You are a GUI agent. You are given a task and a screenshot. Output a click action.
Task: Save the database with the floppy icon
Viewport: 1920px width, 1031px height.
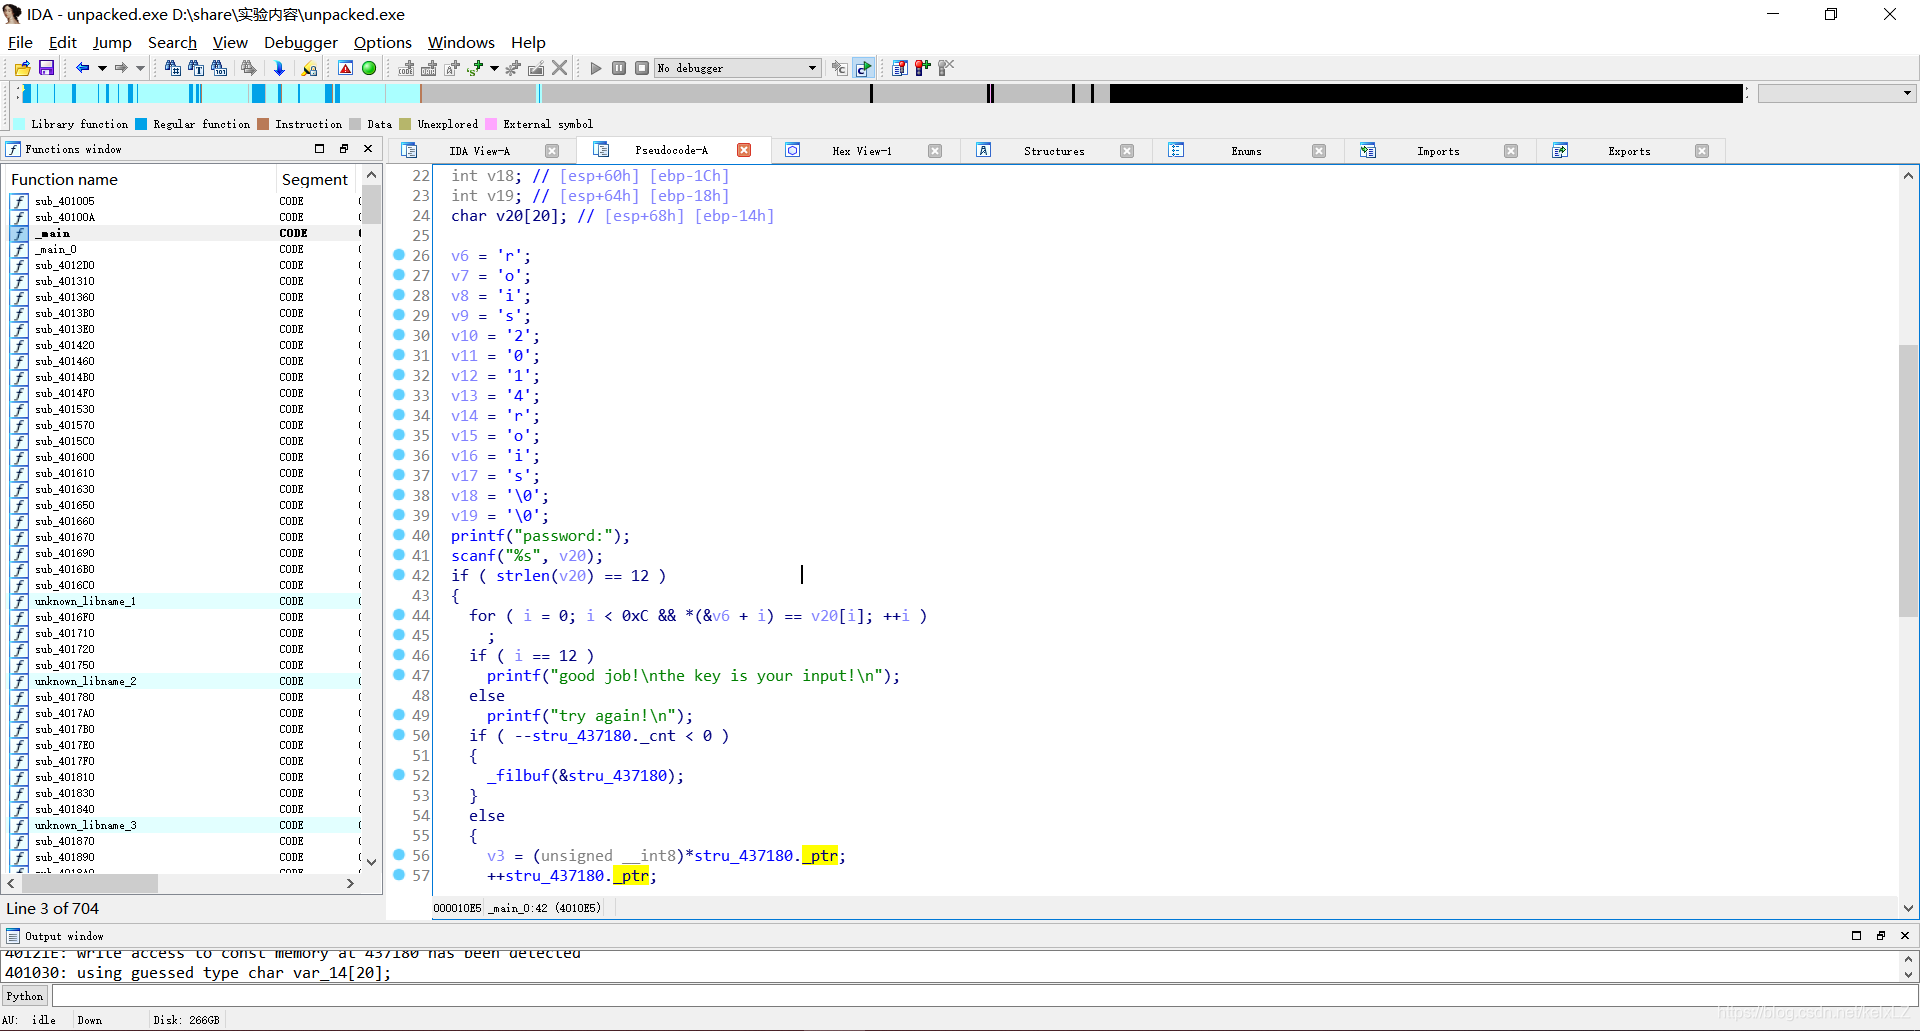(46, 68)
